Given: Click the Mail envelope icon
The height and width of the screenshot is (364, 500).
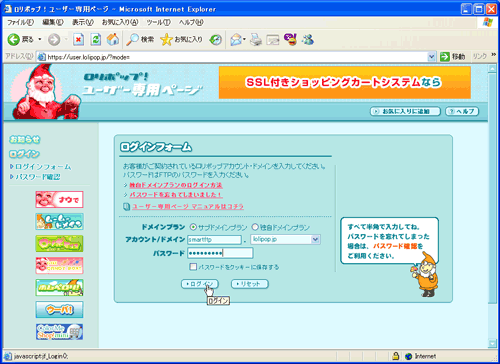Looking at the screenshot, I should pos(236,40).
